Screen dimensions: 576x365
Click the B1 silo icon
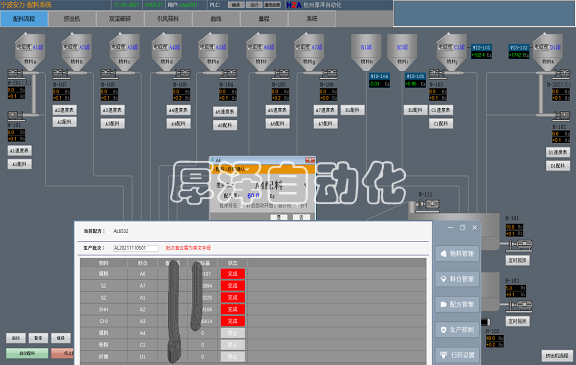click(x=366, y=52)
